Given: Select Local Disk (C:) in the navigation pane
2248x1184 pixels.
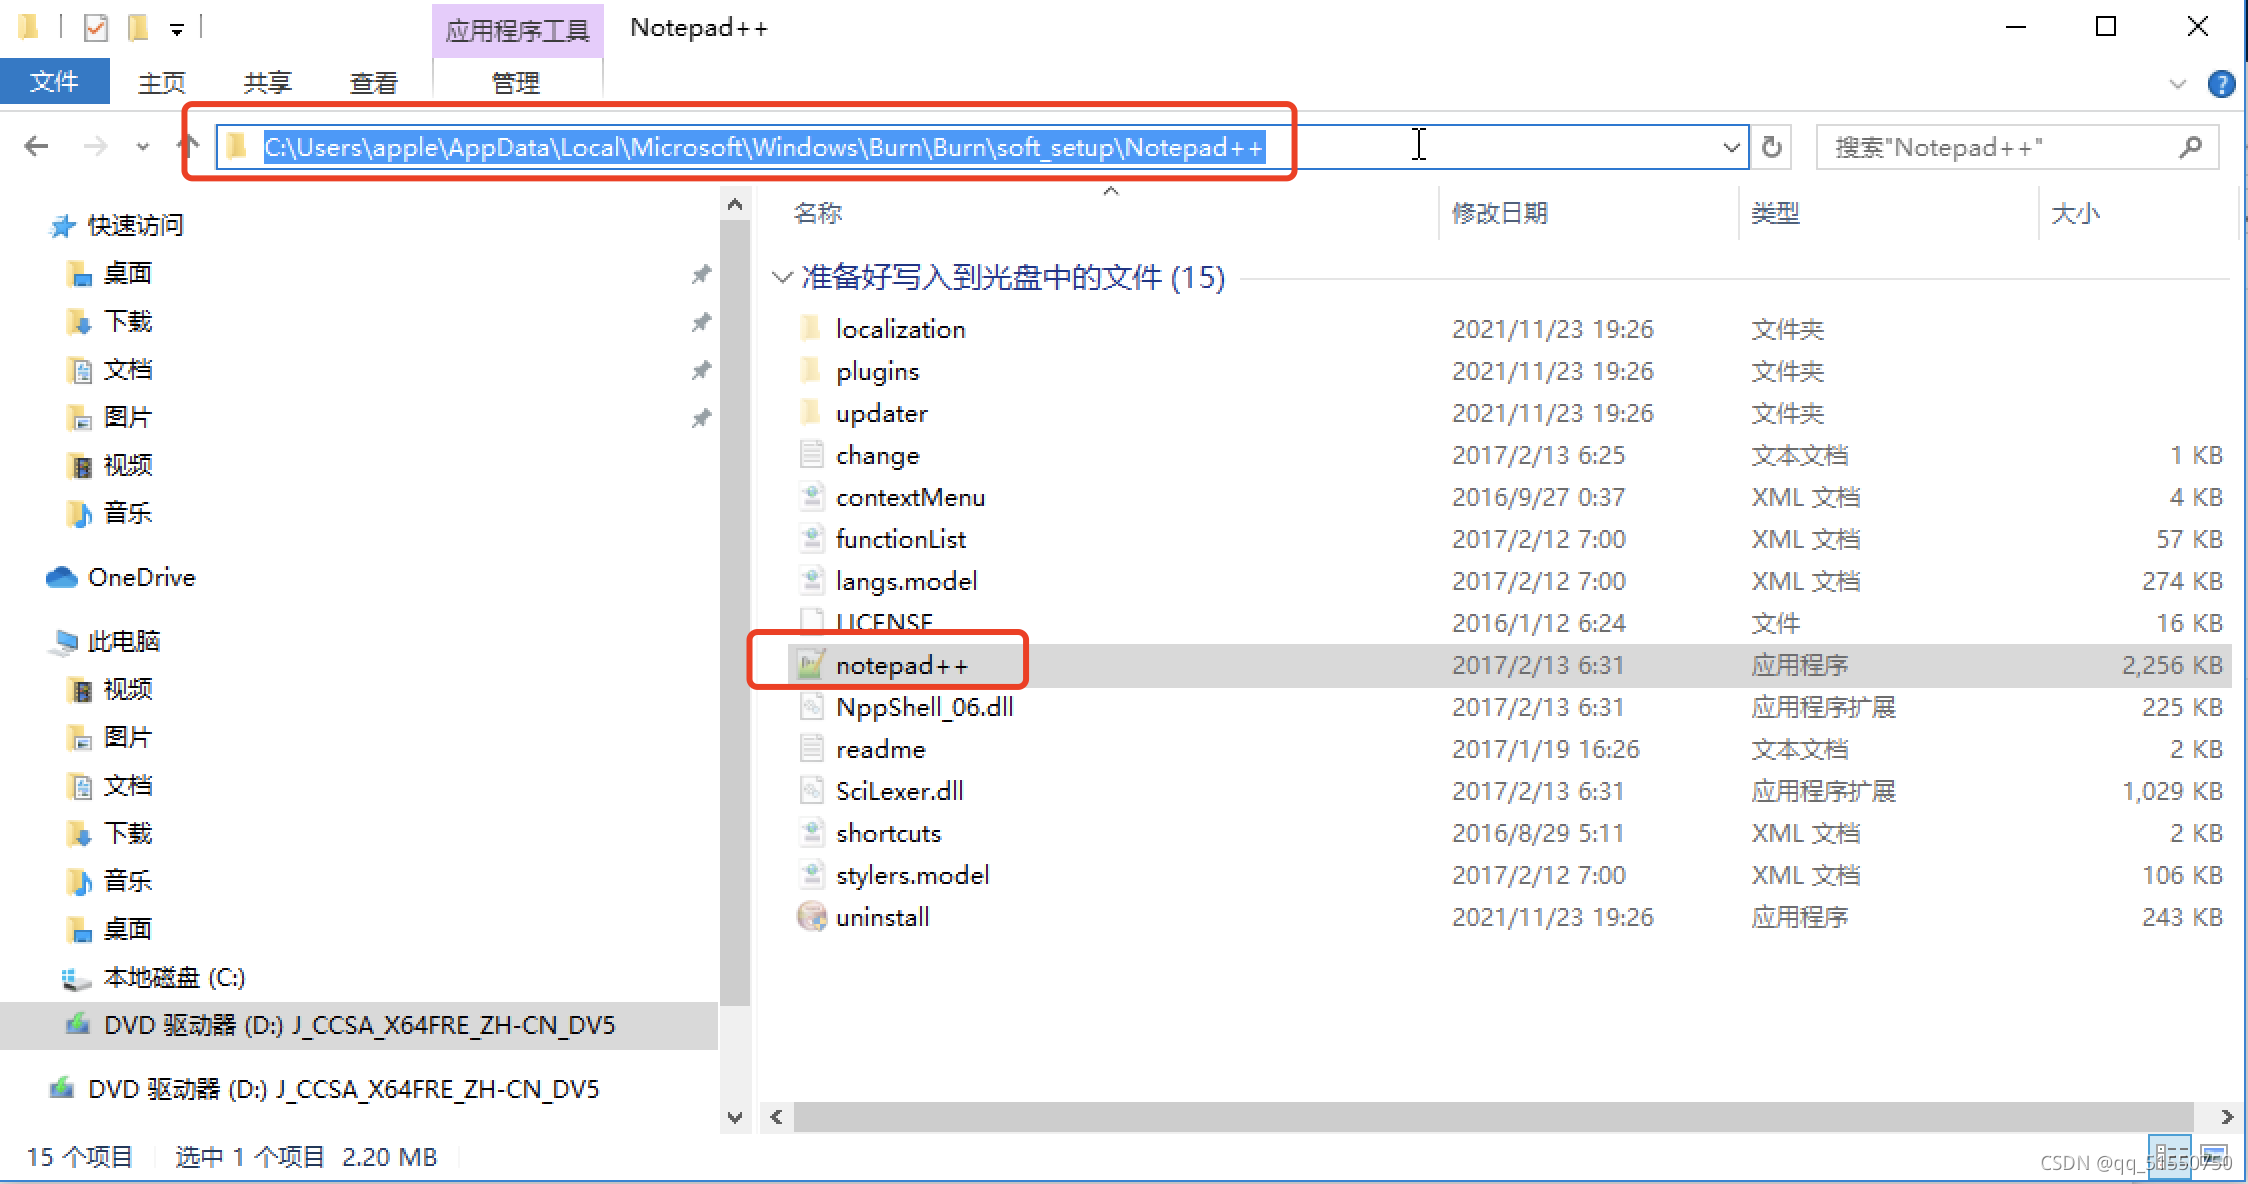Looking at the screenshot, I should tap(174, 977).
